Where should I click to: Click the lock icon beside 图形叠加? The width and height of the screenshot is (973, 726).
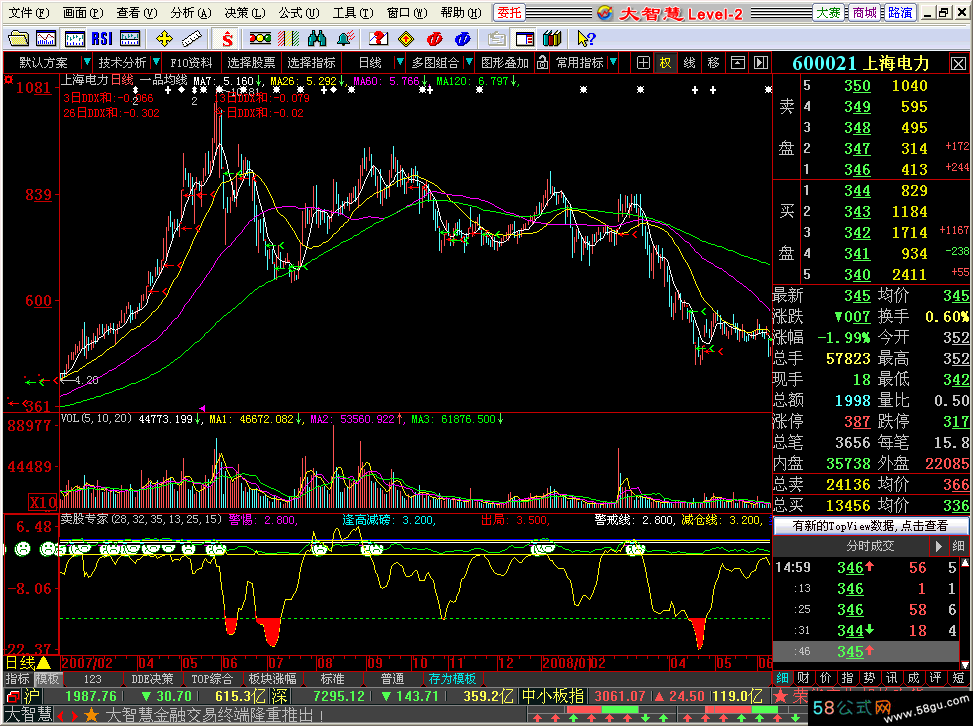542,63
